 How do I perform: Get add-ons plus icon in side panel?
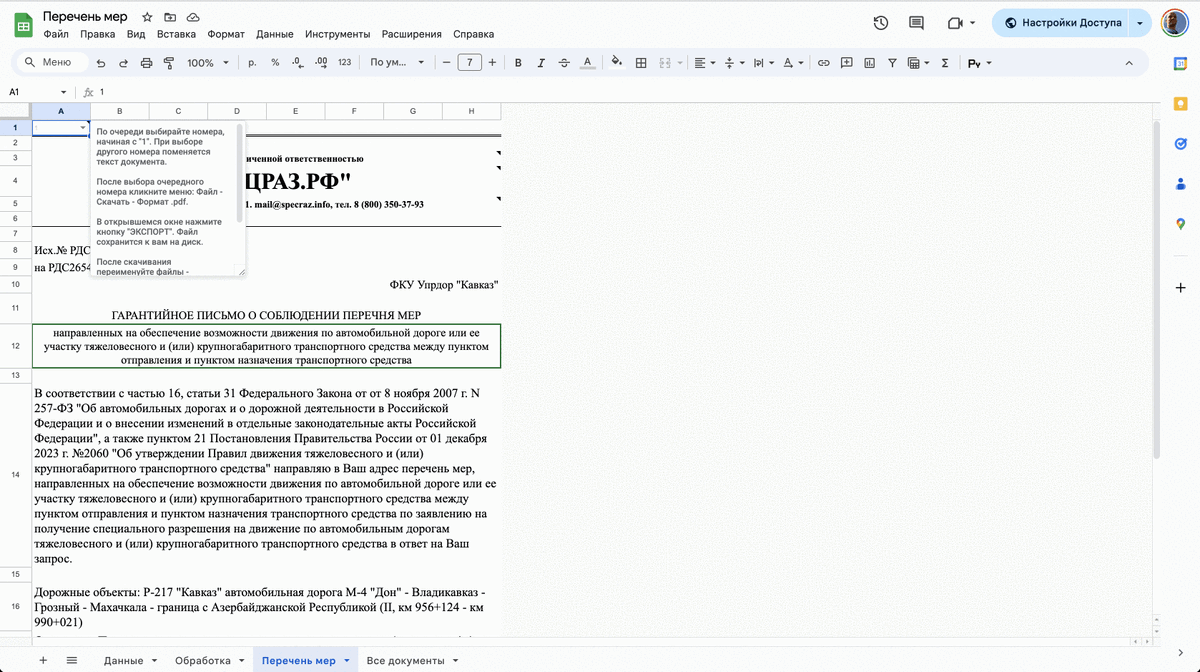click(x=1180, y=287)
